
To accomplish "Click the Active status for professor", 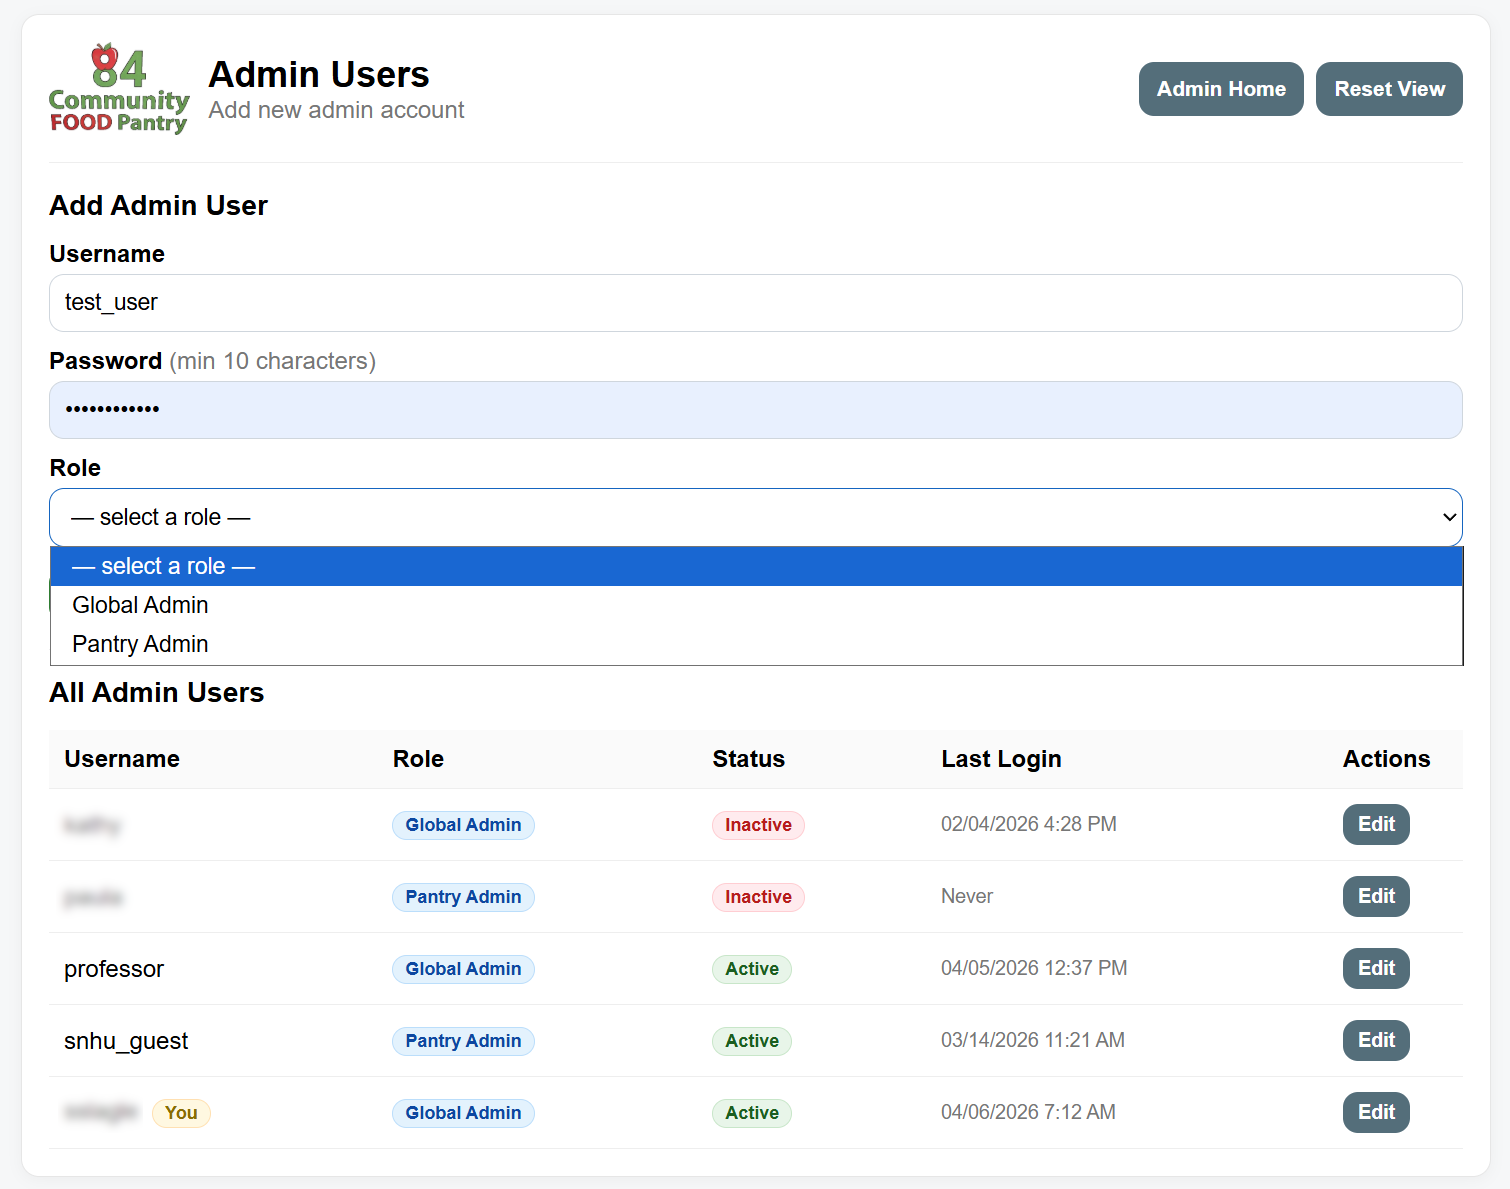I will [x=752, y=969].
